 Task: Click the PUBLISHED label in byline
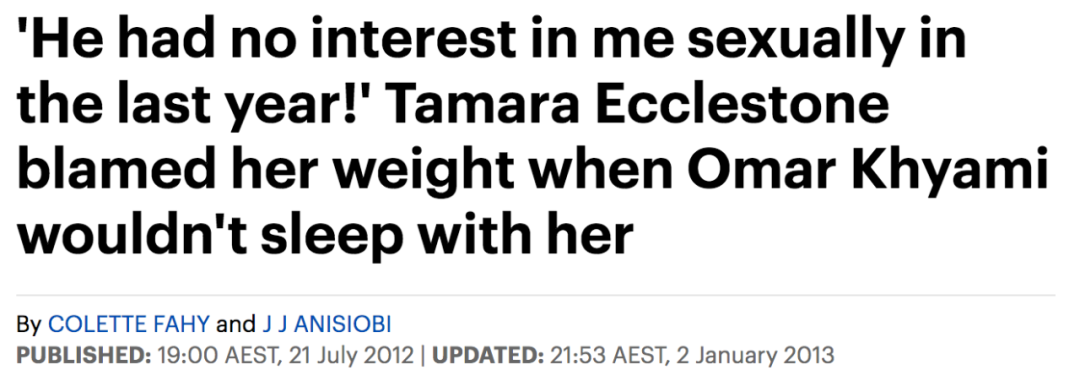pyautogui.click(x=83, y=356)
